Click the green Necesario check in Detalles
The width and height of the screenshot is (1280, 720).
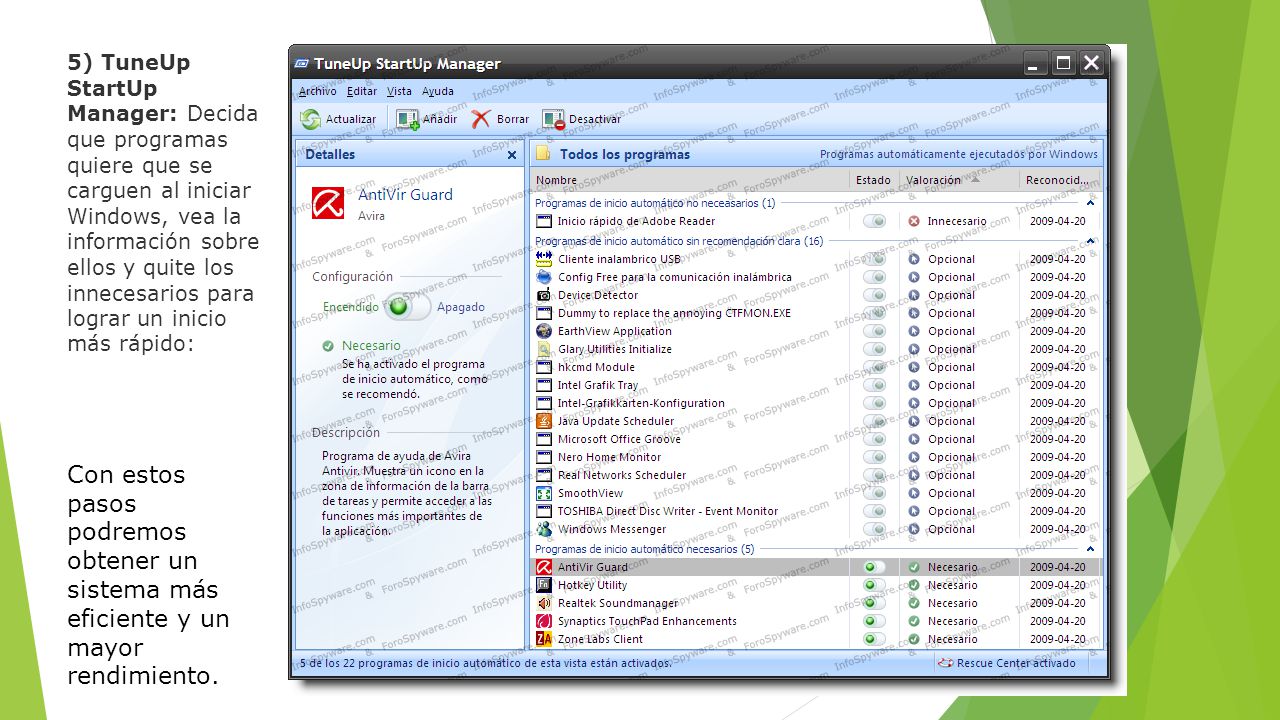pyautogui.click(x=328, y=346)
